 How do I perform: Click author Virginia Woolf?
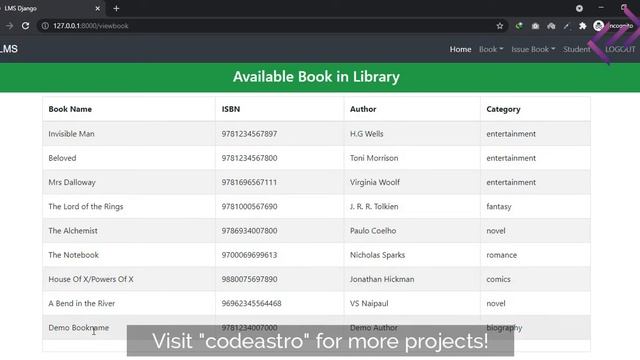coord(375,182)
